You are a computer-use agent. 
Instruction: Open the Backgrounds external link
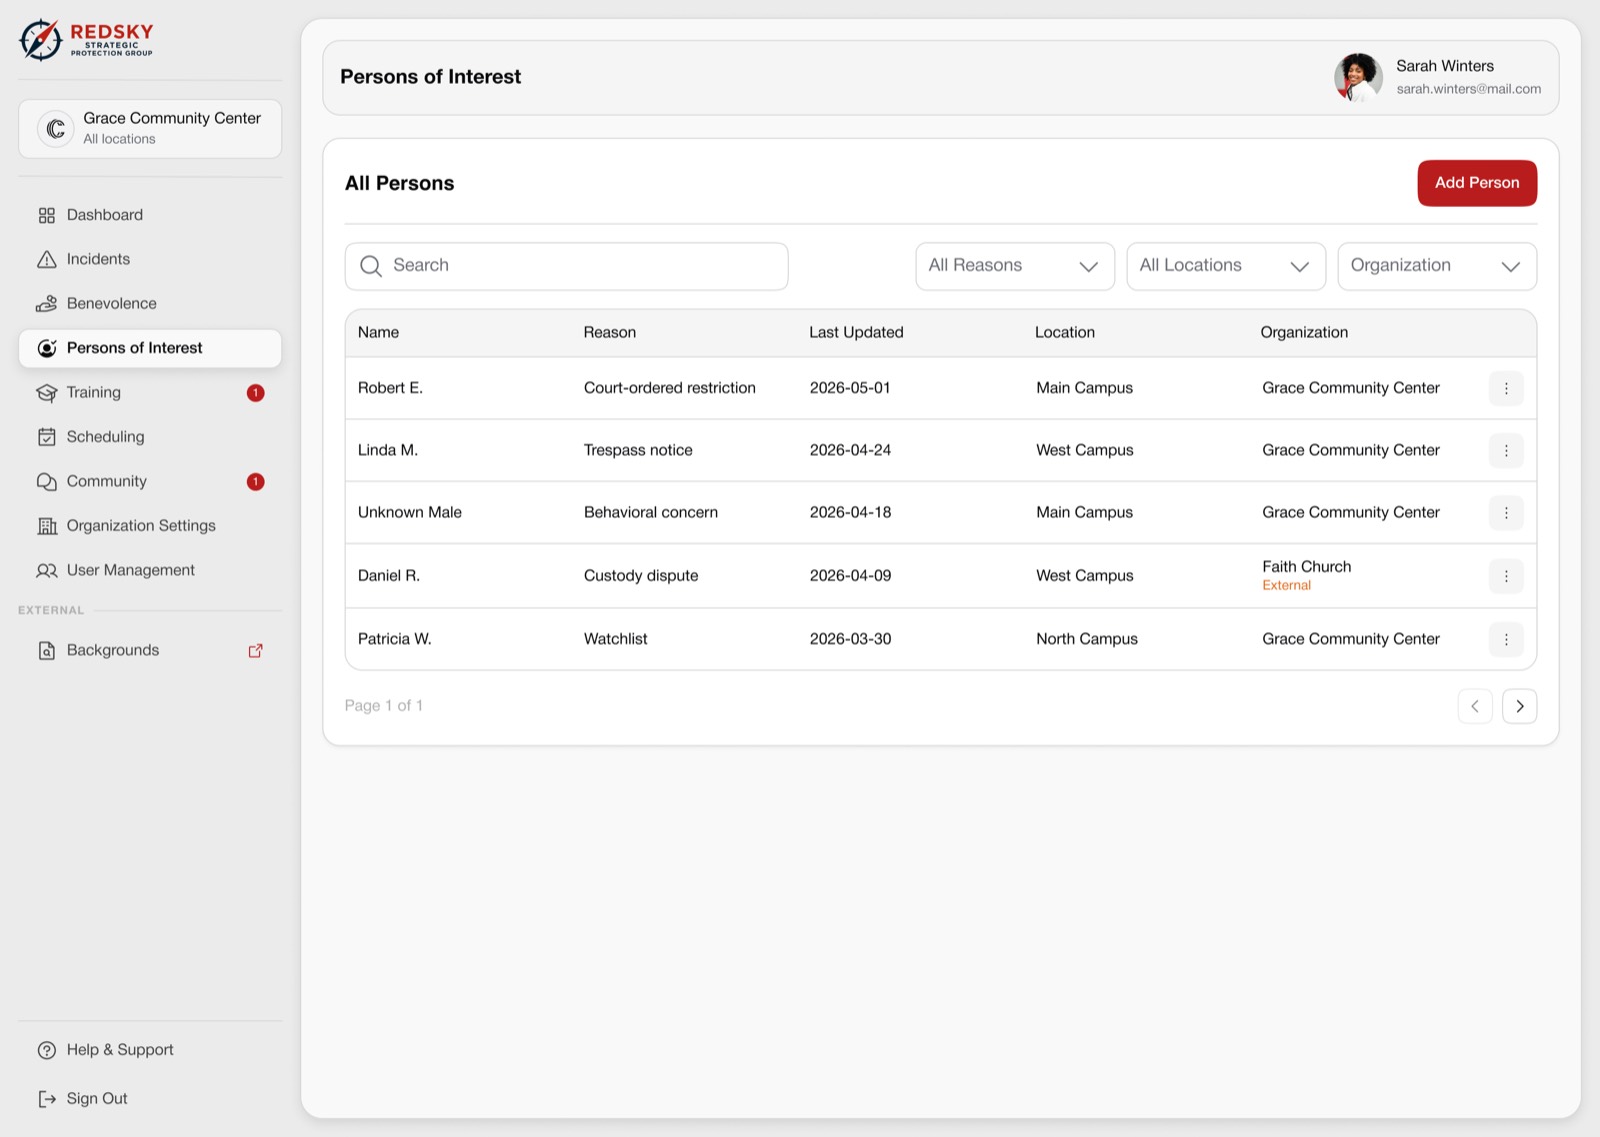tap(150, 650)
